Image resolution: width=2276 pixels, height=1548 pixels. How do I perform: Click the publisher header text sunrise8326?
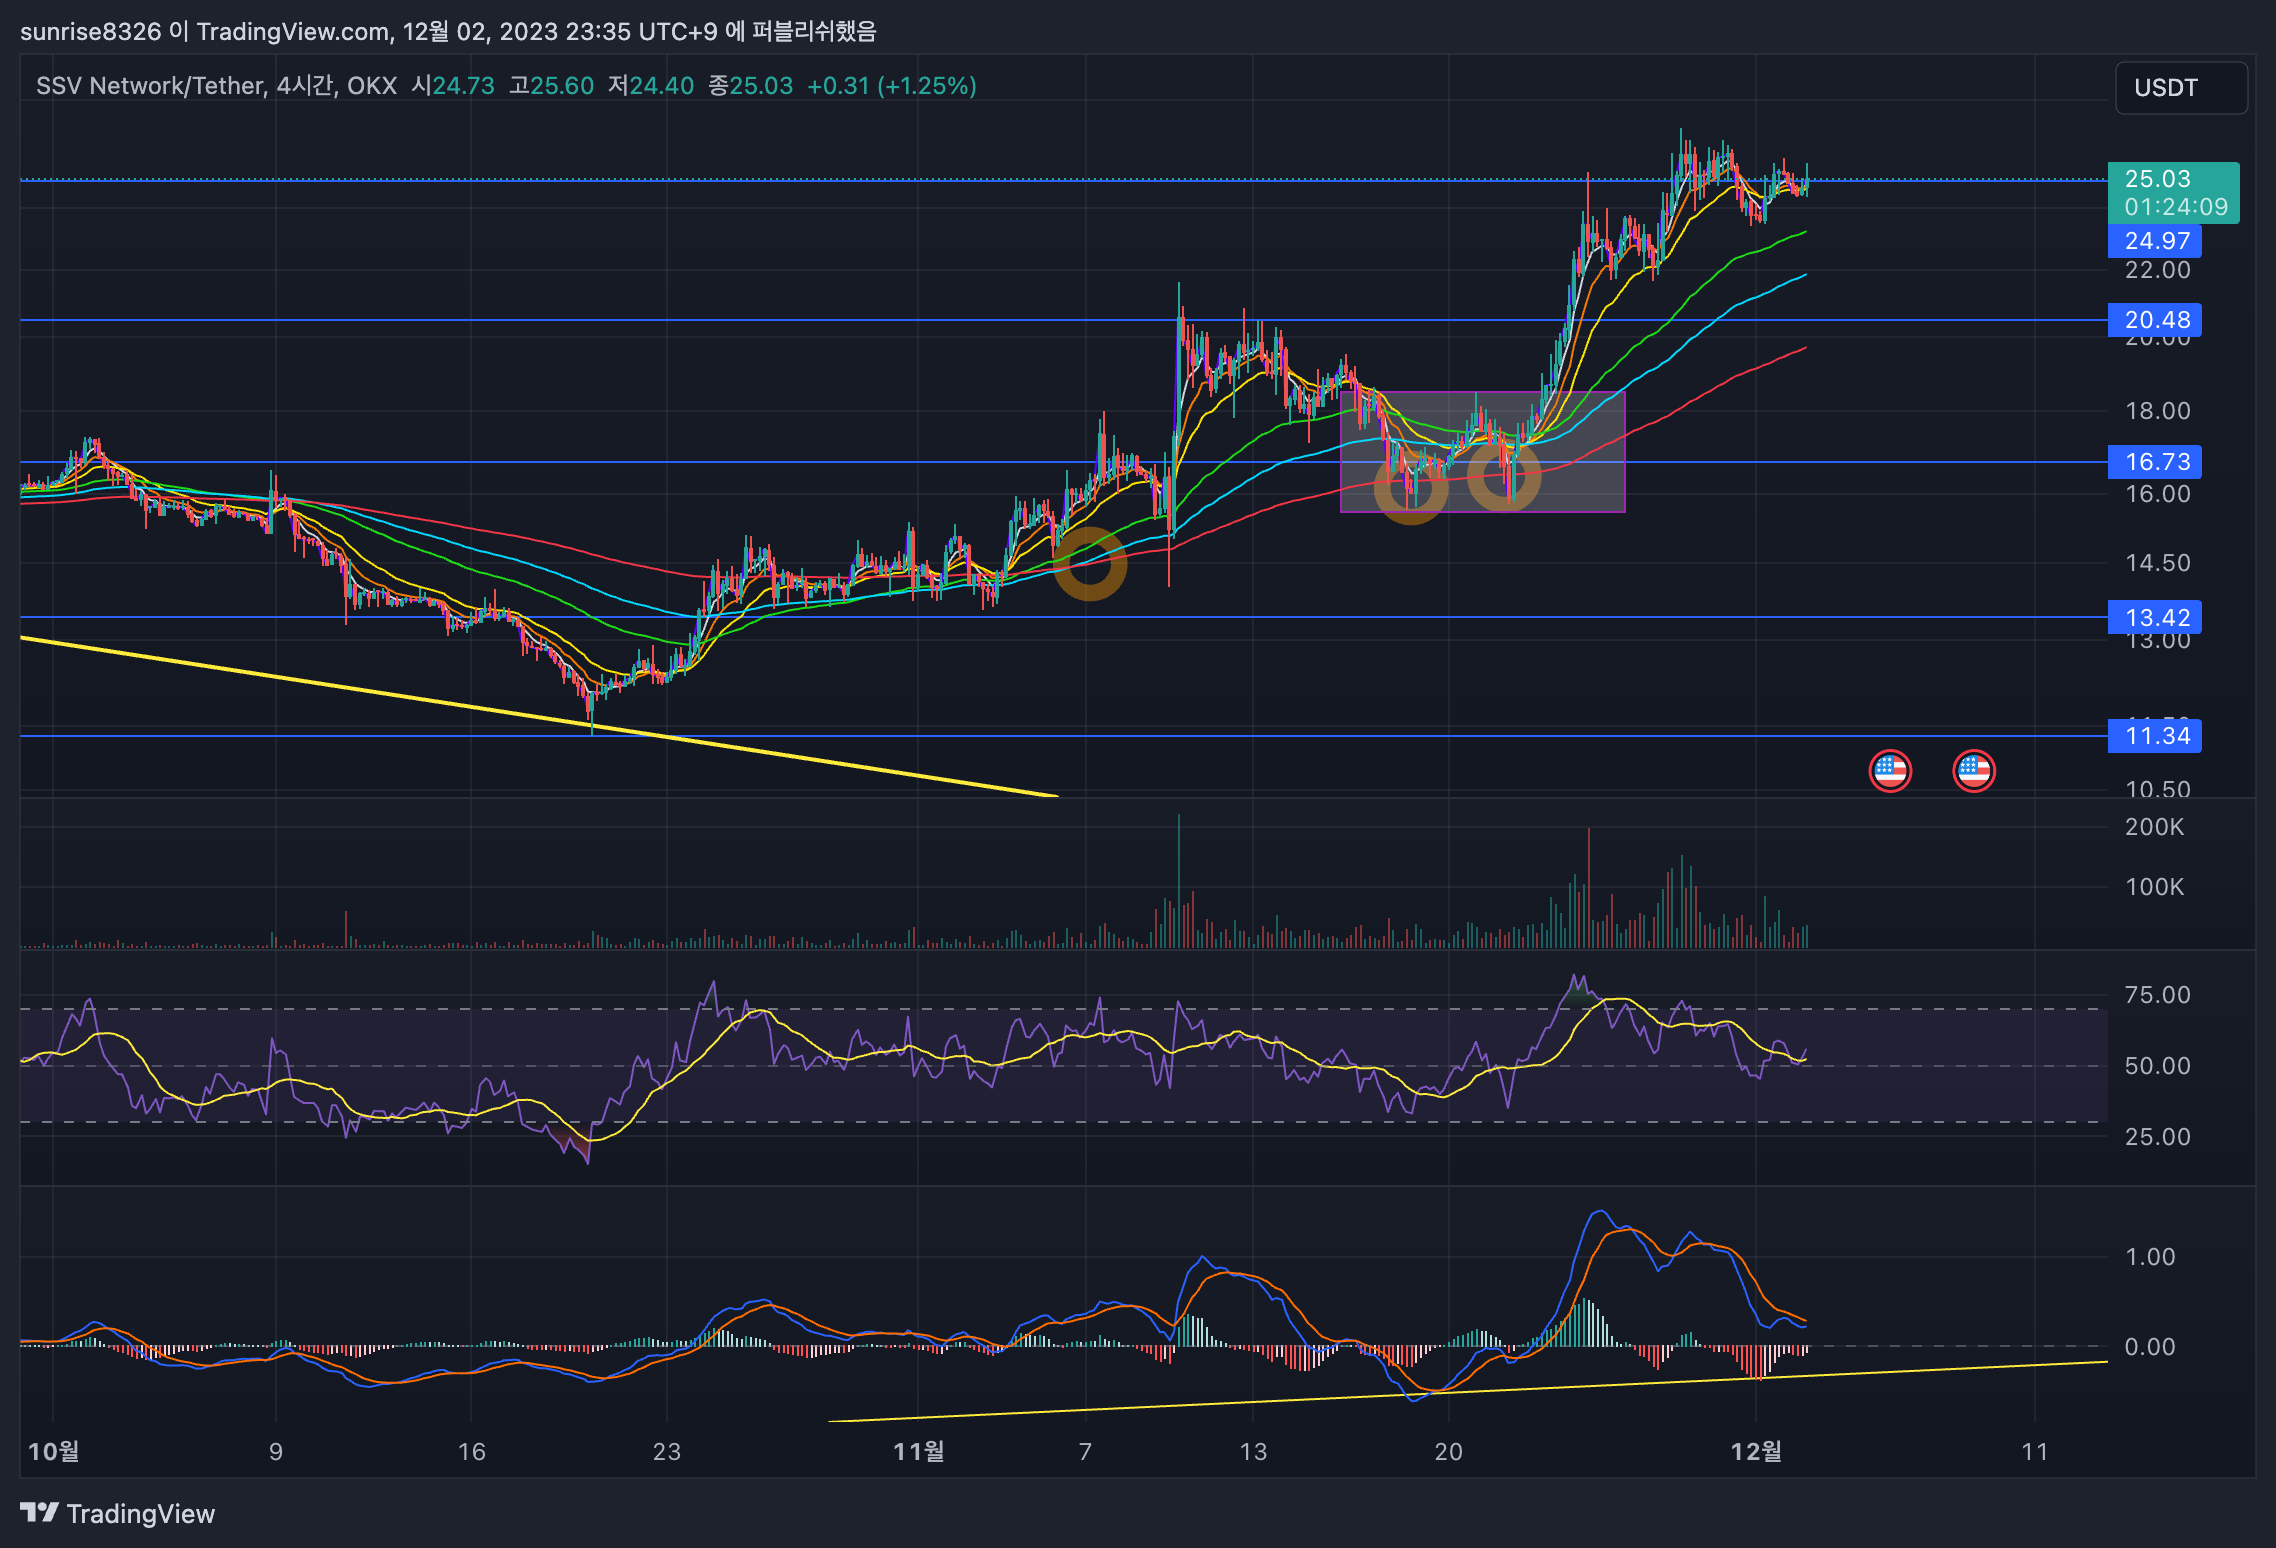[x=90, y=32]
